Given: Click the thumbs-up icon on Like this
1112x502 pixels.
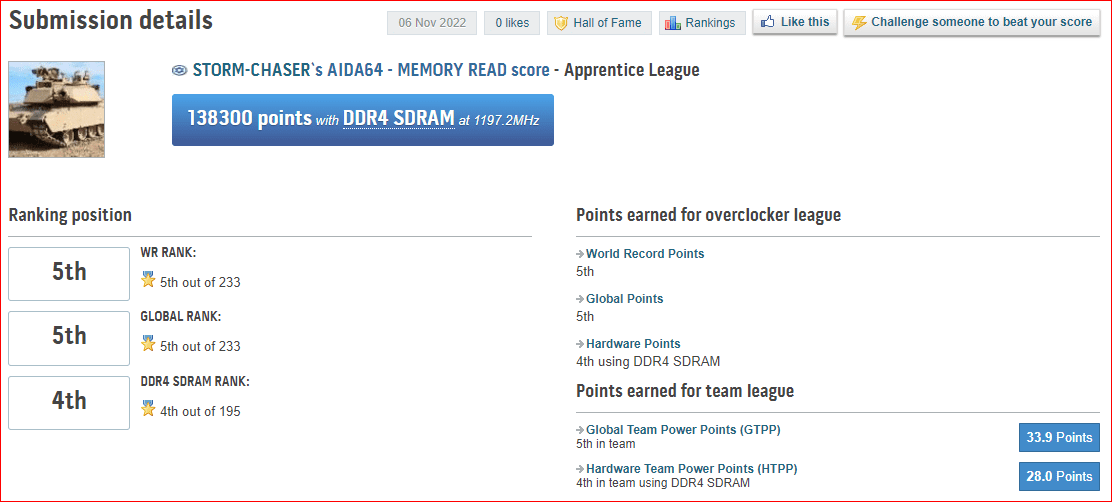Looking at the screenshot, I should click(767, 22).
